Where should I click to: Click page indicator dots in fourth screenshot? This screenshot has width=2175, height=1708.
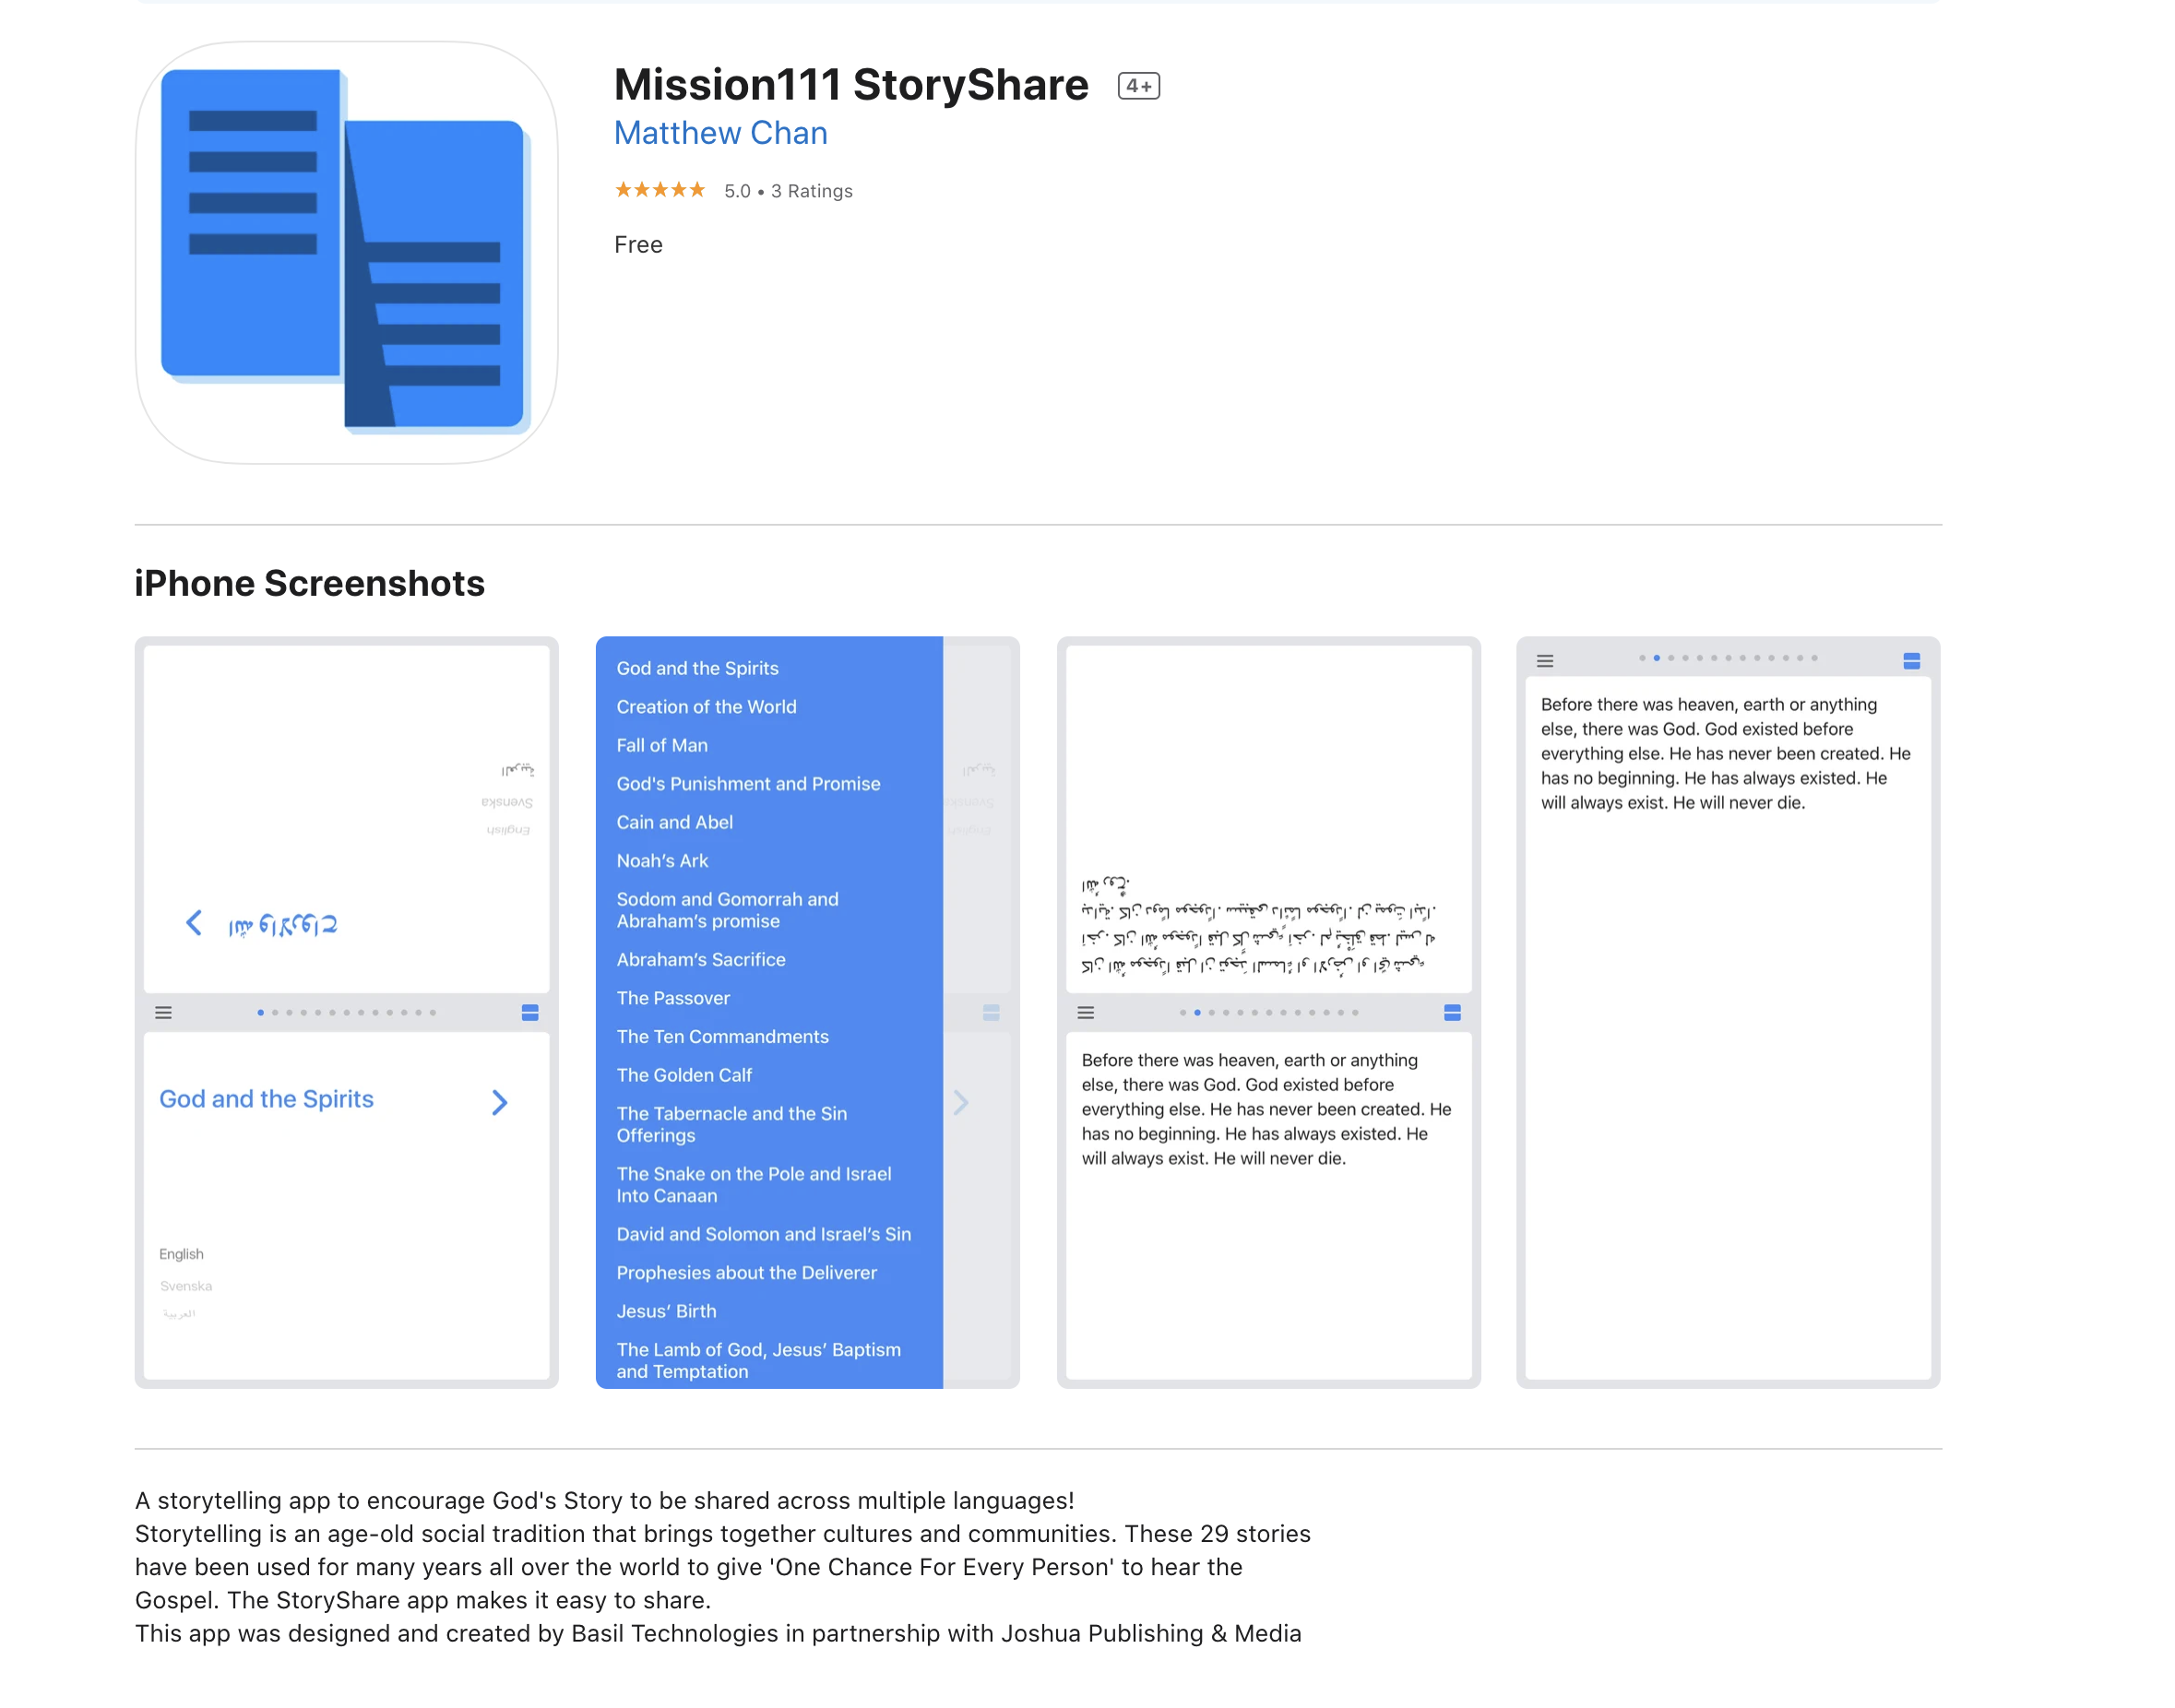[1727, 658]
